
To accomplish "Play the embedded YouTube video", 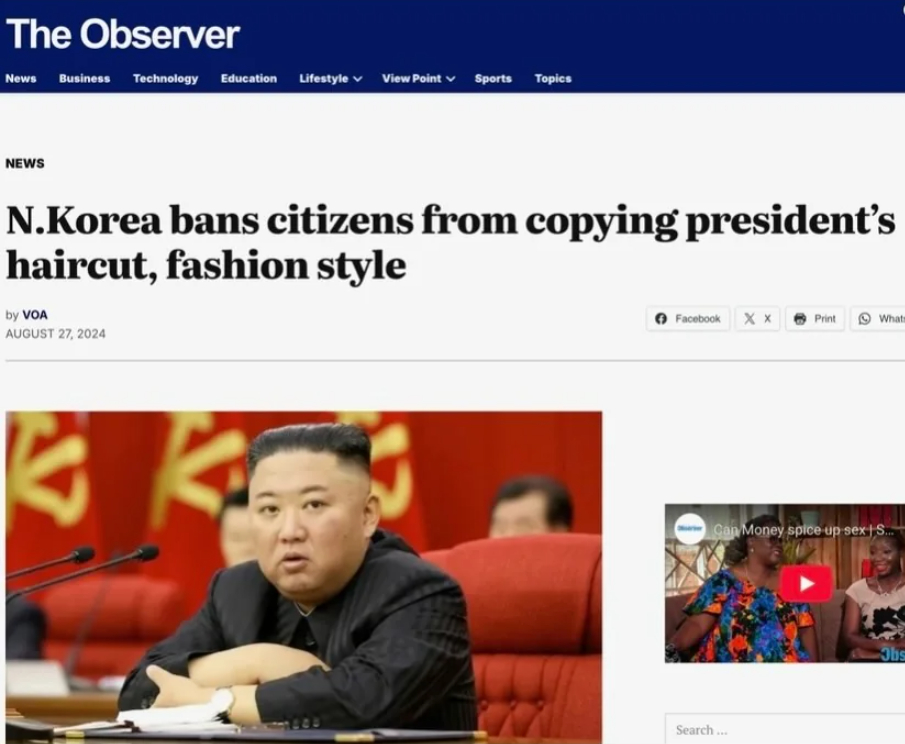I will pos(806,583).
